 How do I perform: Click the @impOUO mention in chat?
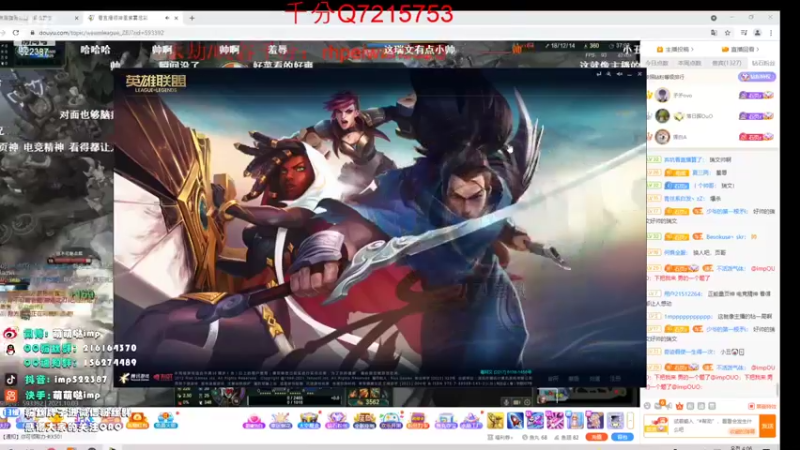point(762,268)
